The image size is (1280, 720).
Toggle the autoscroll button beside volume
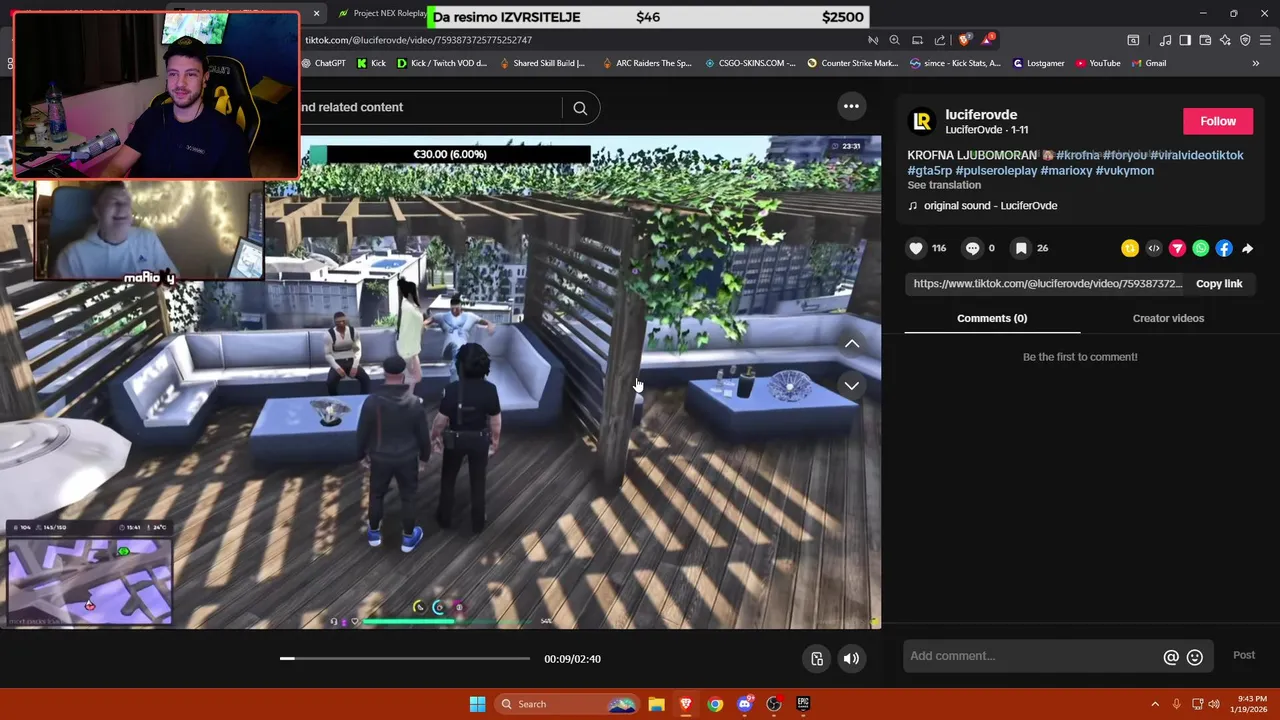point(817,658)
